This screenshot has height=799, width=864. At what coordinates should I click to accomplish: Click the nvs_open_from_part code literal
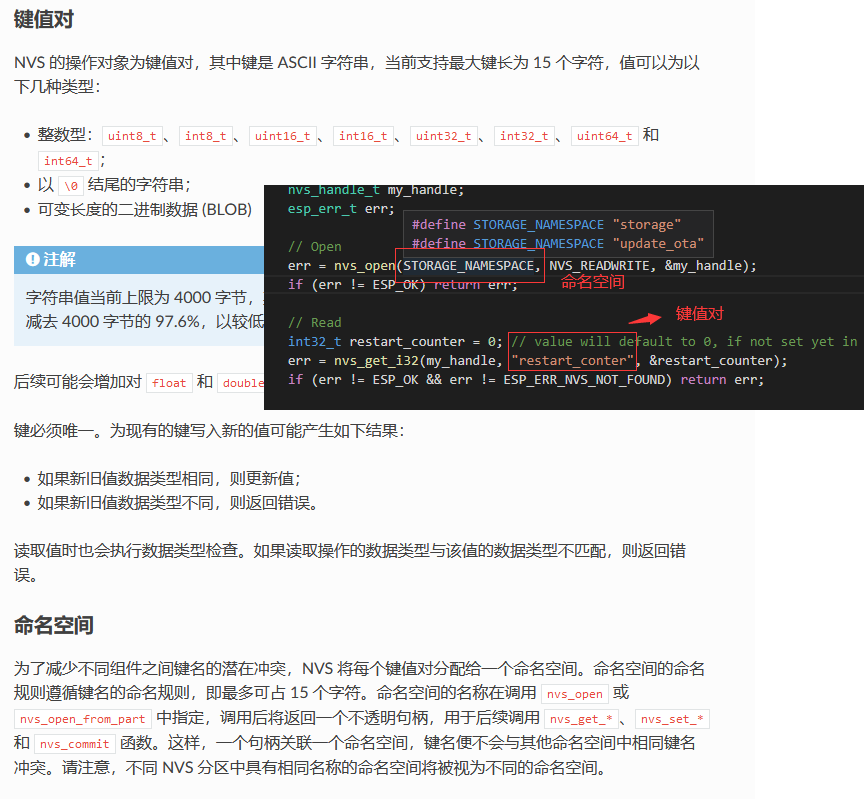click(x=83, y=719)
